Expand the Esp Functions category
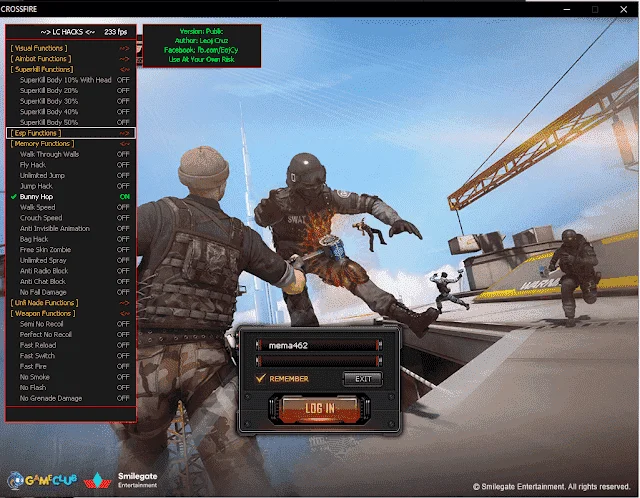The width and height of the screenshot is (640, 498). pos(71,133)
